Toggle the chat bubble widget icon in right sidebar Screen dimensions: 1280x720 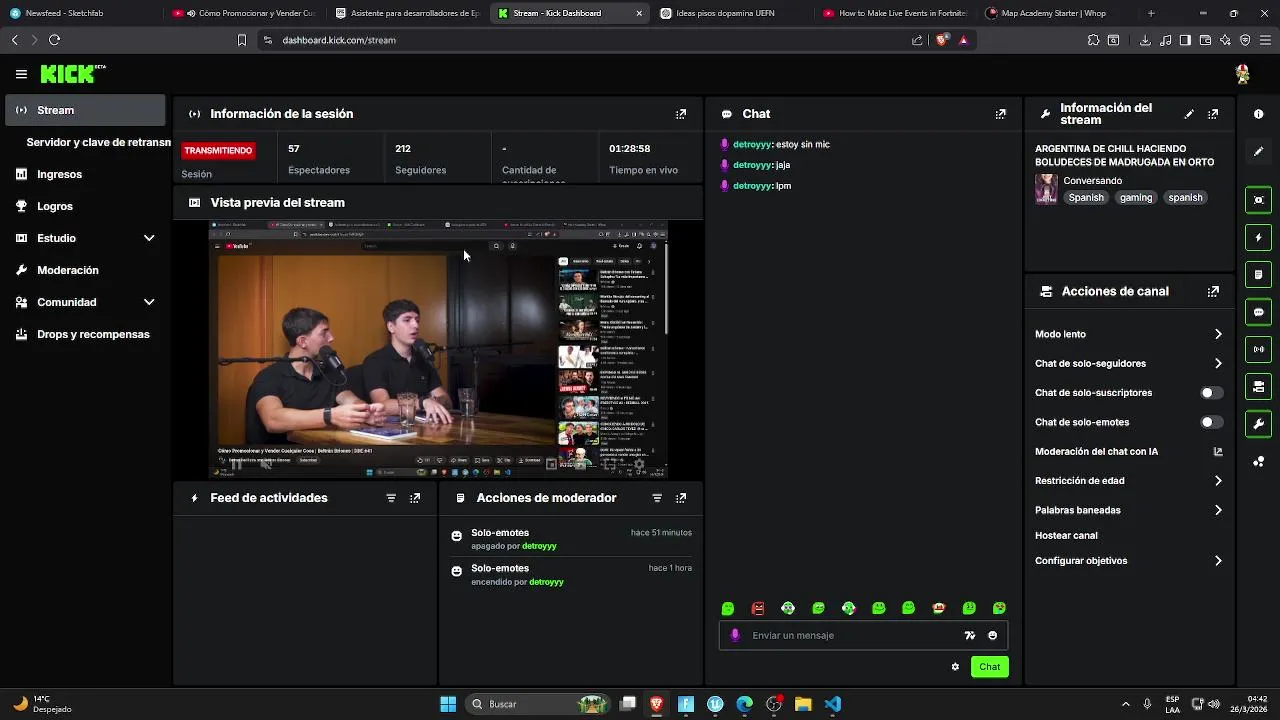click(x=1258, y=312)
